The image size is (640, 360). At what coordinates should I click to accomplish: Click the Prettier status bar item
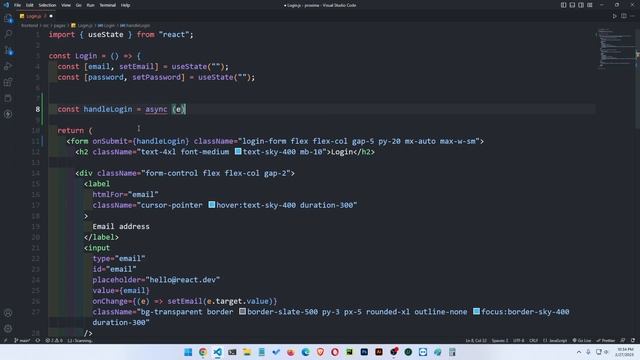pyautogui.click(x=605, y=340)
